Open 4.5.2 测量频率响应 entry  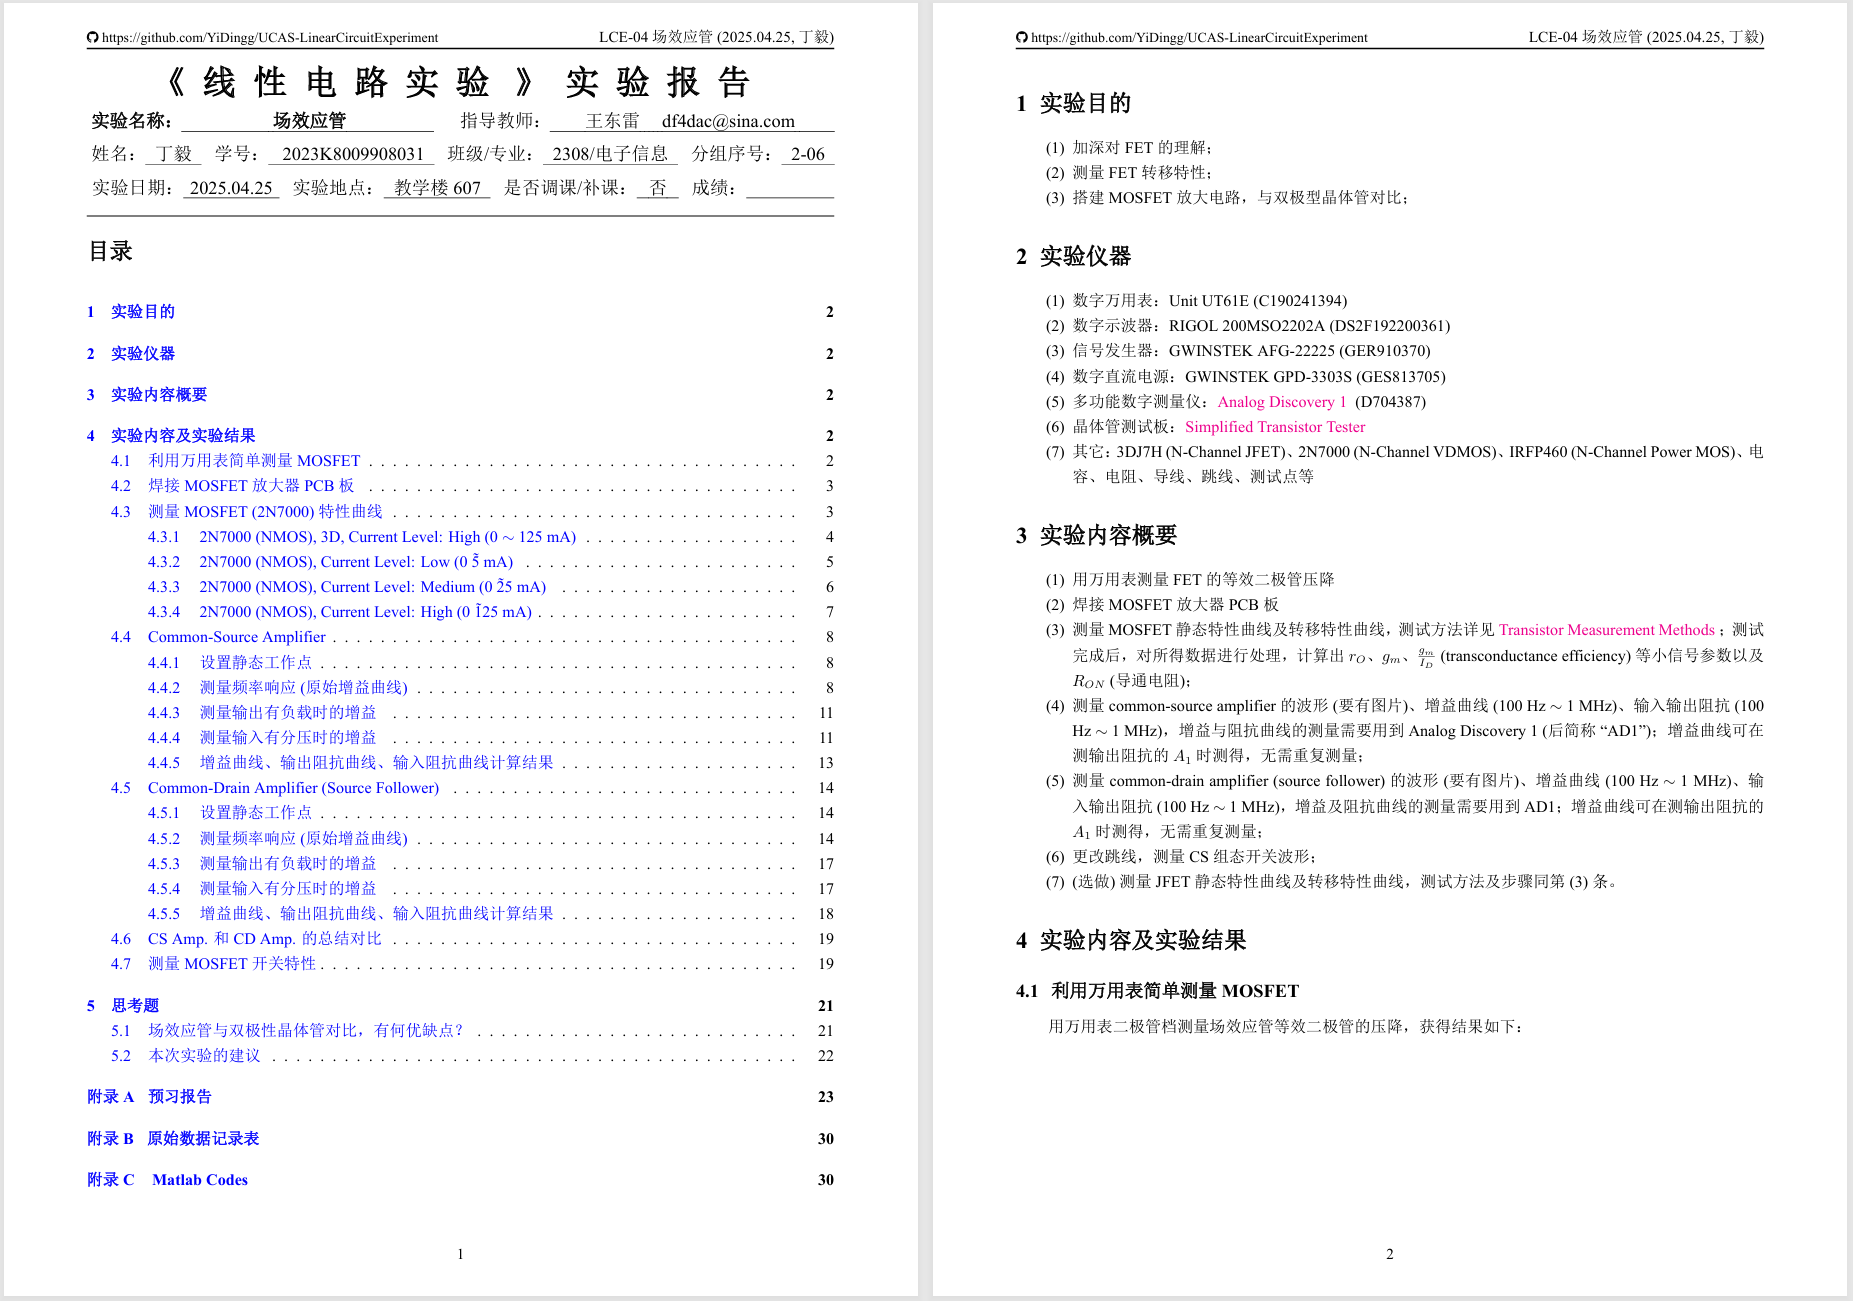tap(278, 839)
